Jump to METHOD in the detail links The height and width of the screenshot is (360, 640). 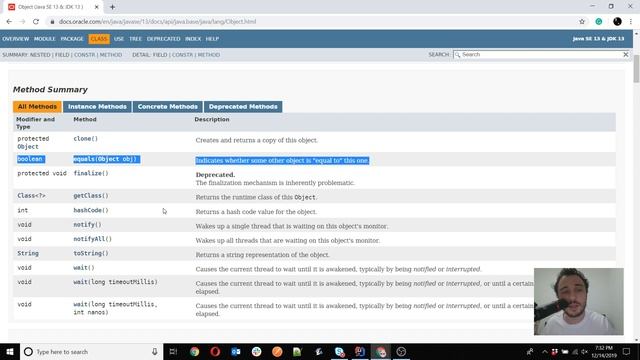(209, 55)
